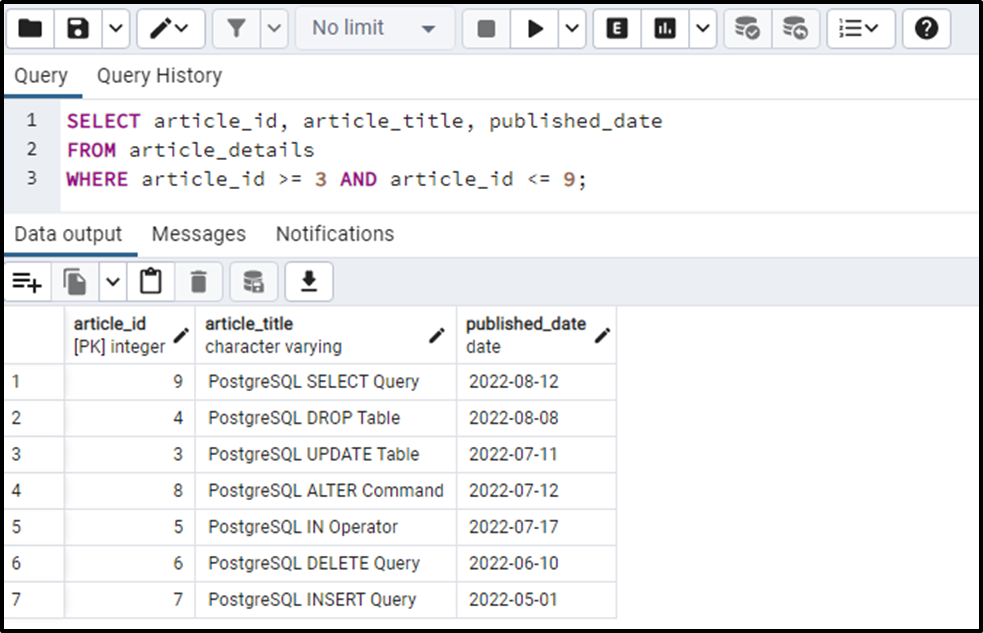Click the Paste clipboard icon

pos(150,283)
